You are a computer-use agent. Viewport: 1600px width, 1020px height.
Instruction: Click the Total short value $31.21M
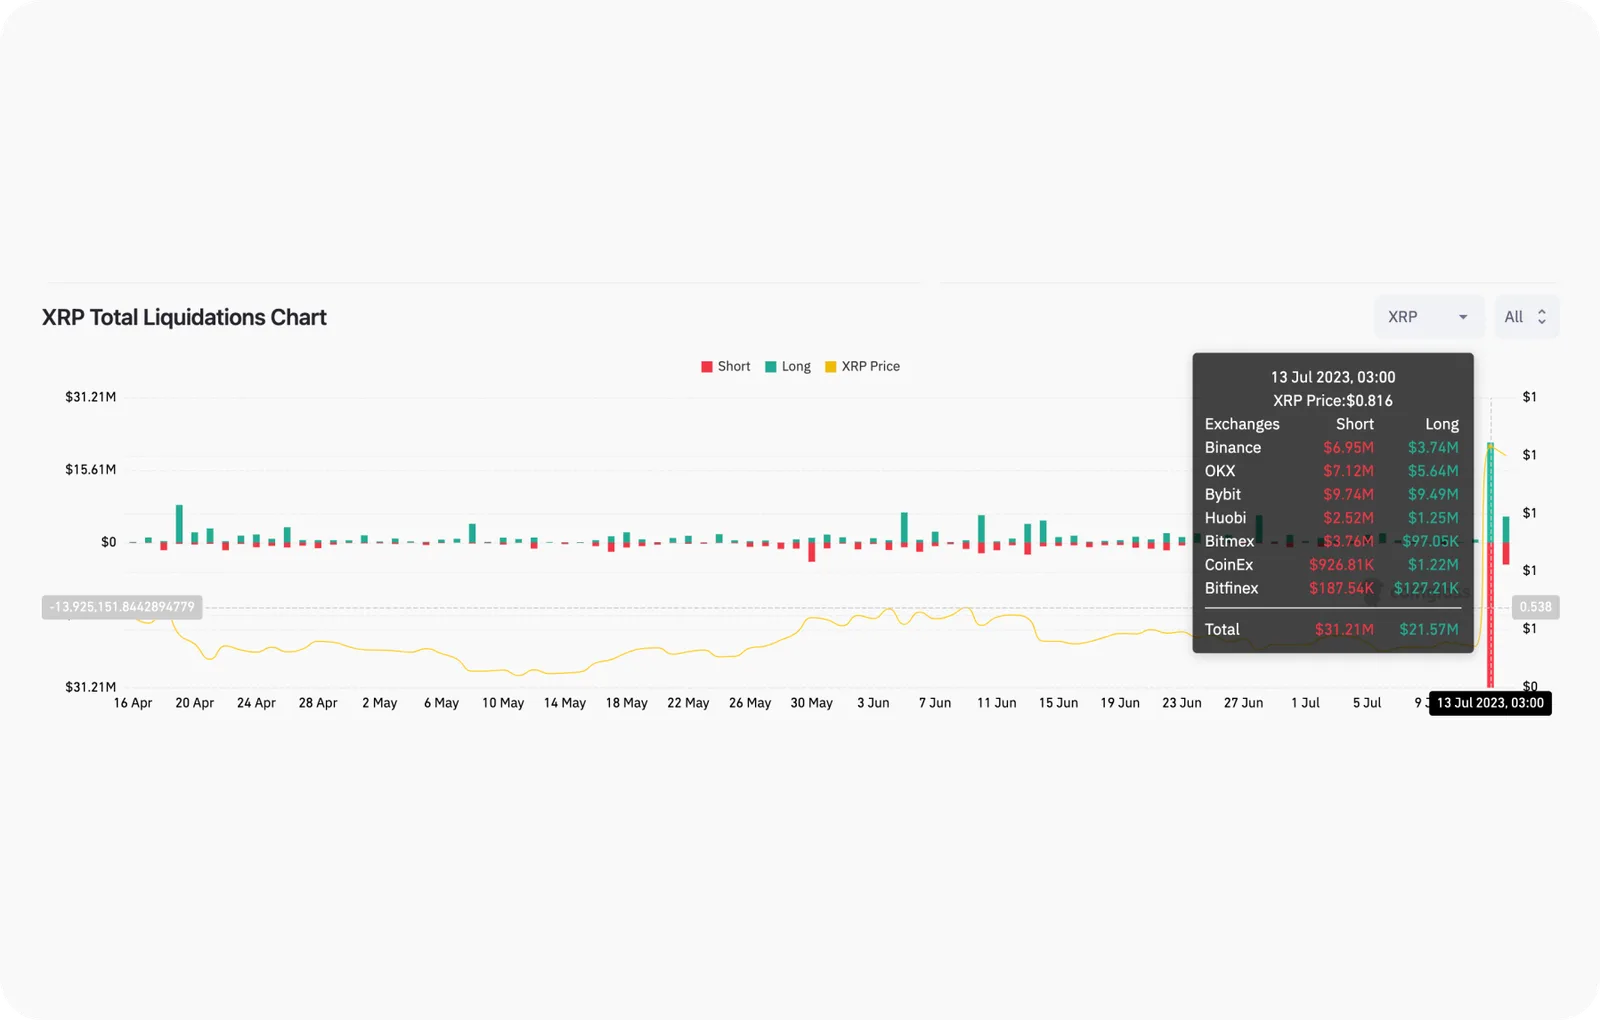coord(1344,629)
